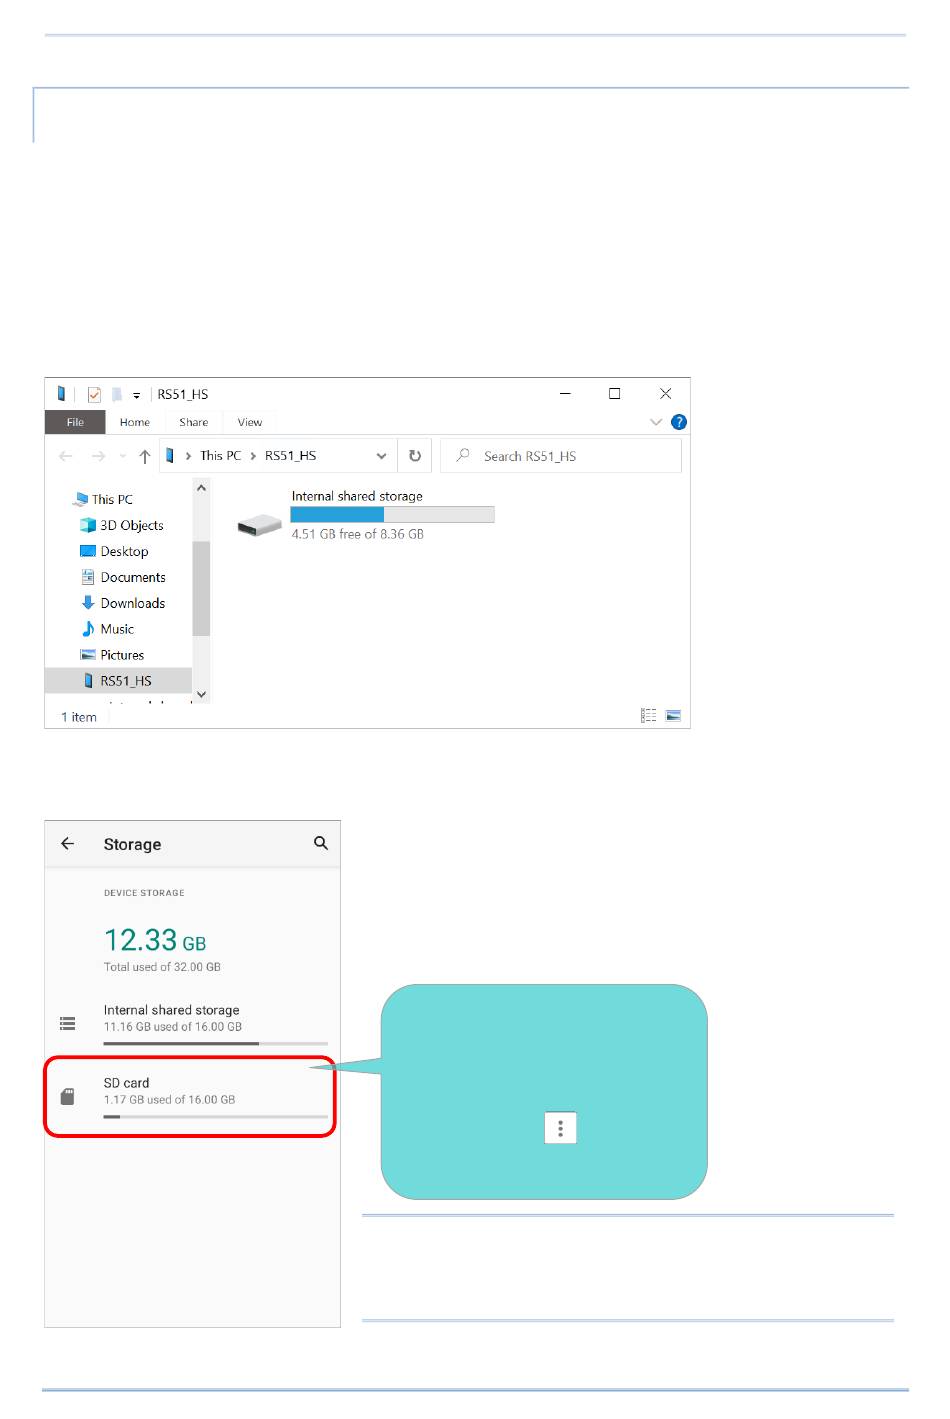
Task: Select the Internal shared storage drive icon
Action: [260, 524]
